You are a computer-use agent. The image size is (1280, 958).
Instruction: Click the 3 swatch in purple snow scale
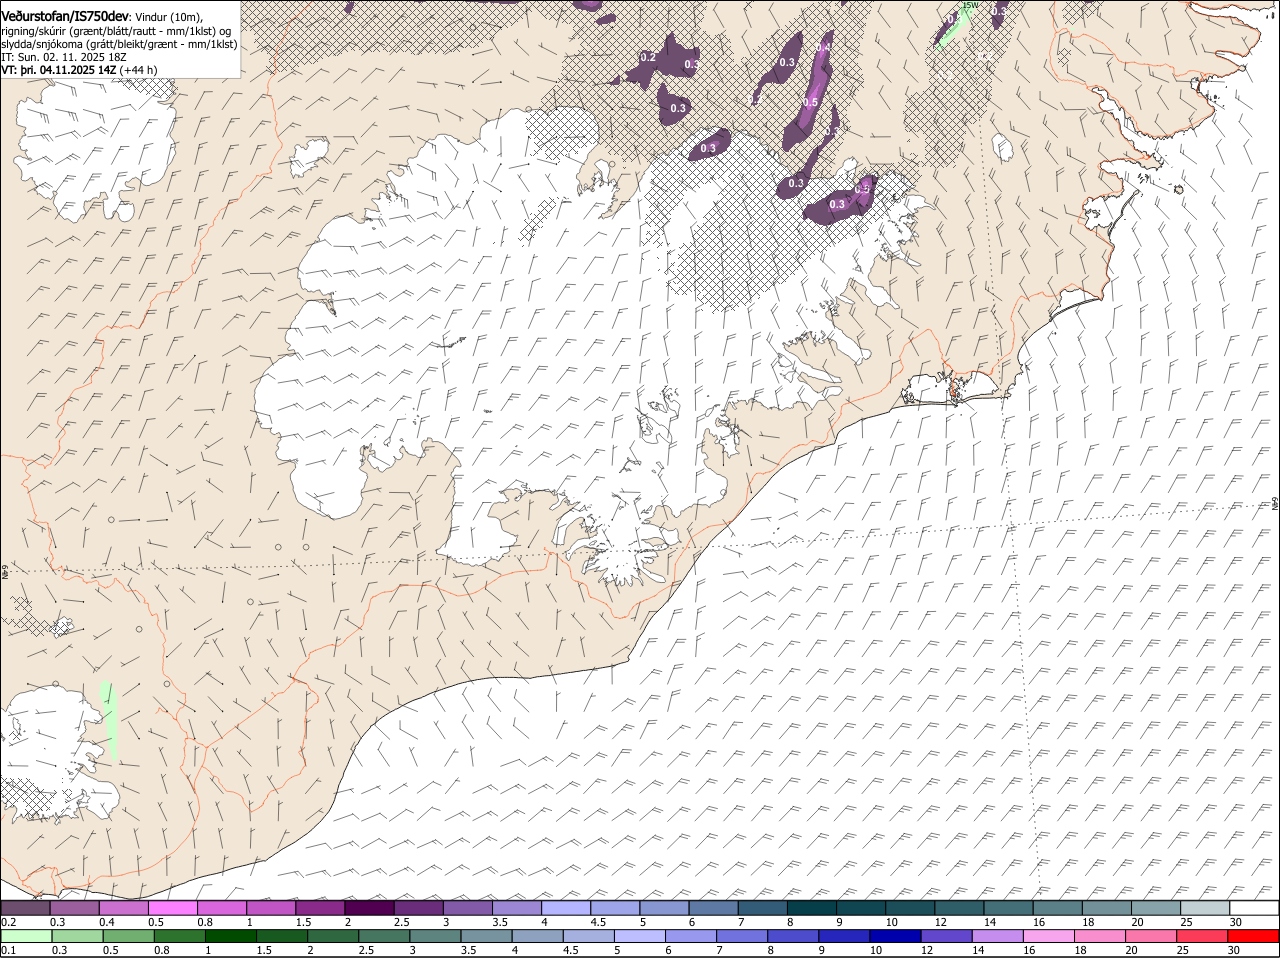click(467, 908)
